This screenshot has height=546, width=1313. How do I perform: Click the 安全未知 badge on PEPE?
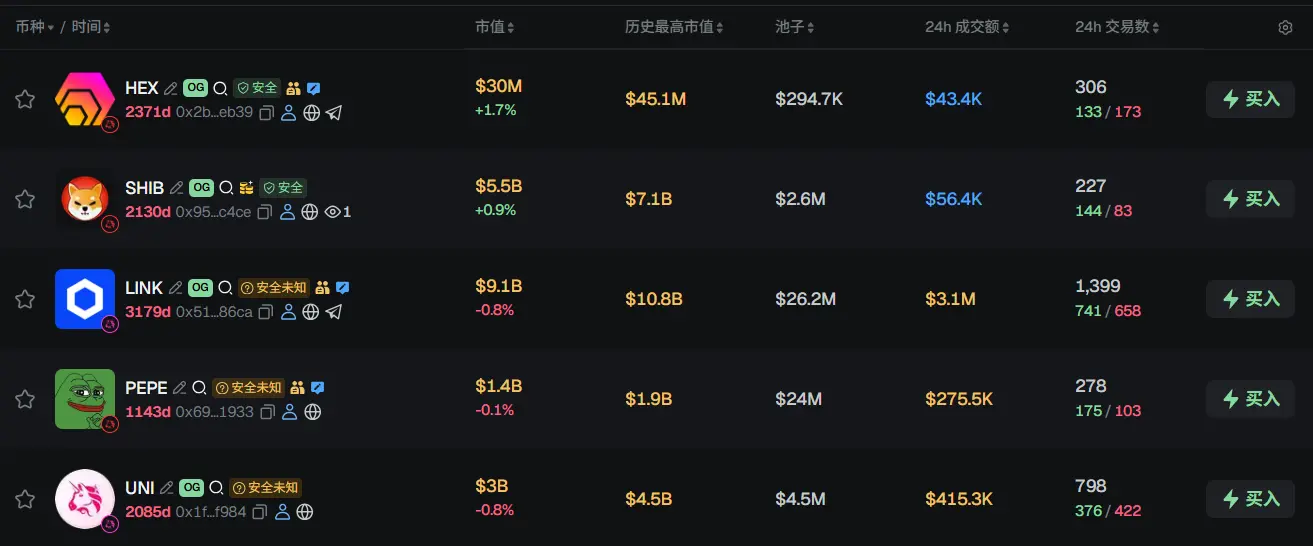pyautogui.click(x=248, y=388)
